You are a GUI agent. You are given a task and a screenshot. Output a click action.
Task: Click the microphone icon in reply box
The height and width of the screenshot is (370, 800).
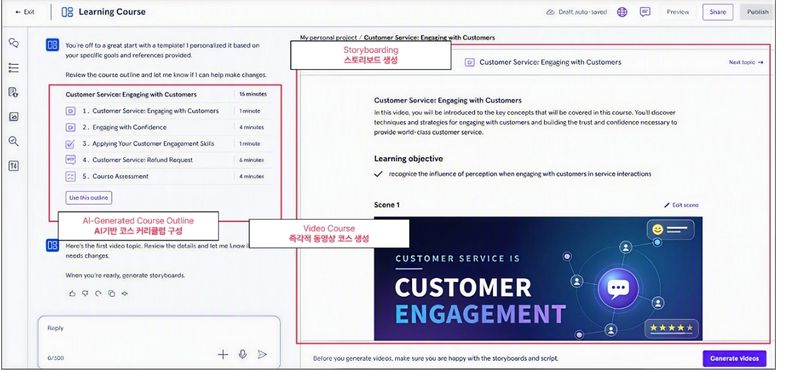pos(243,354)
